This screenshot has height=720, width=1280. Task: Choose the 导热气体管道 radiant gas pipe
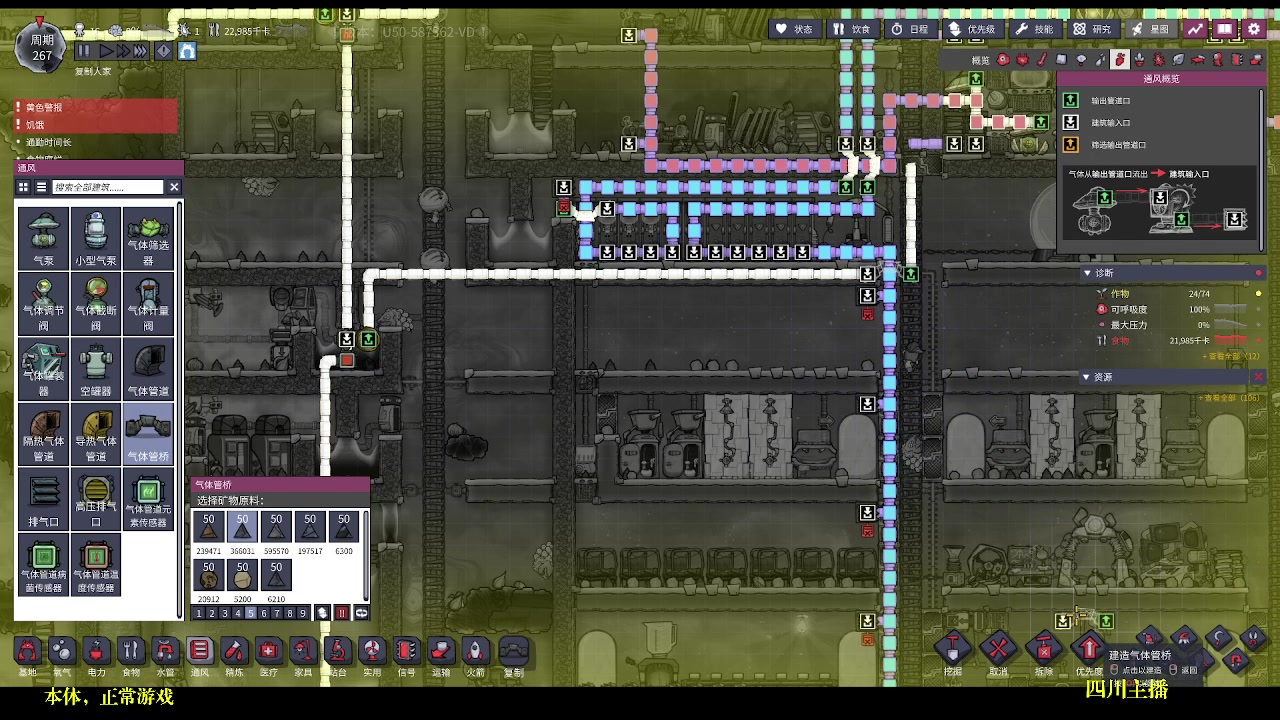(x=96, y=434)
